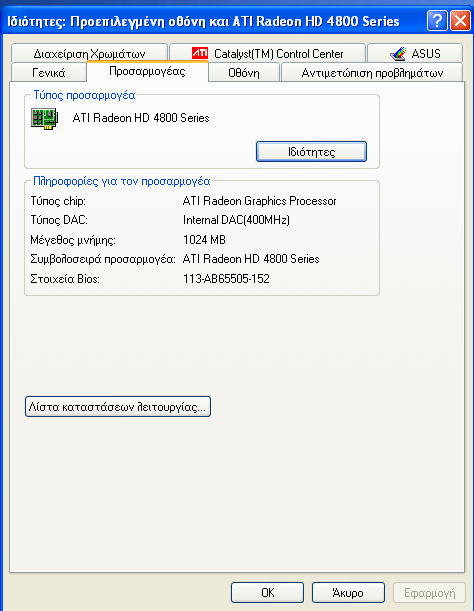Screen dimensions: 474x611
Task: Click the 1024 MB memory size value
Action: point(204,240)
